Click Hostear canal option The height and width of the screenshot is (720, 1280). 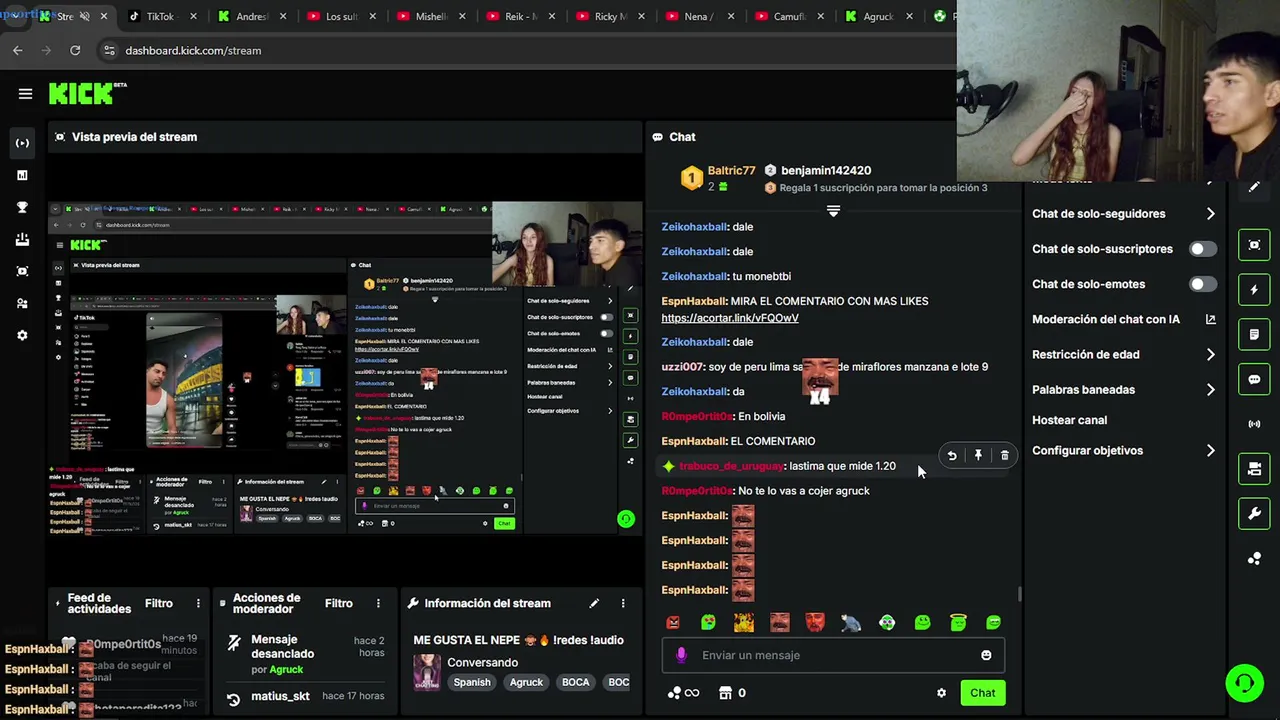coord(1069,420)
